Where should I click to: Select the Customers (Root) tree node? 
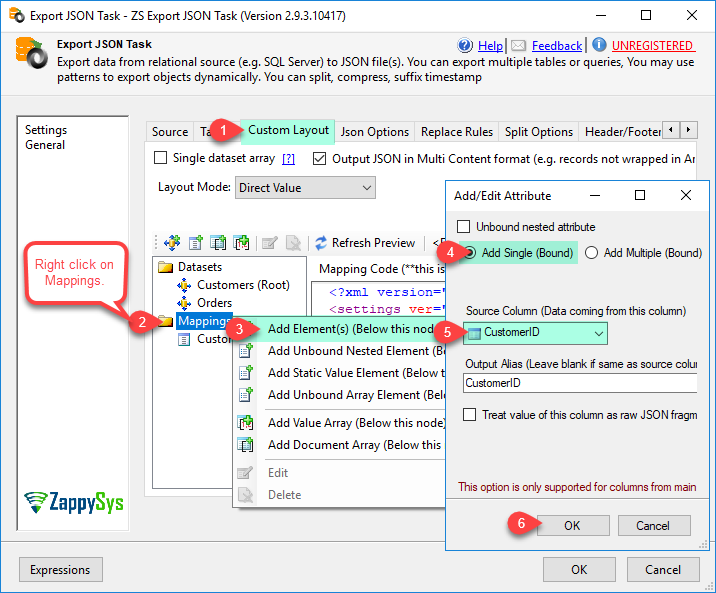tap(243, 285)
